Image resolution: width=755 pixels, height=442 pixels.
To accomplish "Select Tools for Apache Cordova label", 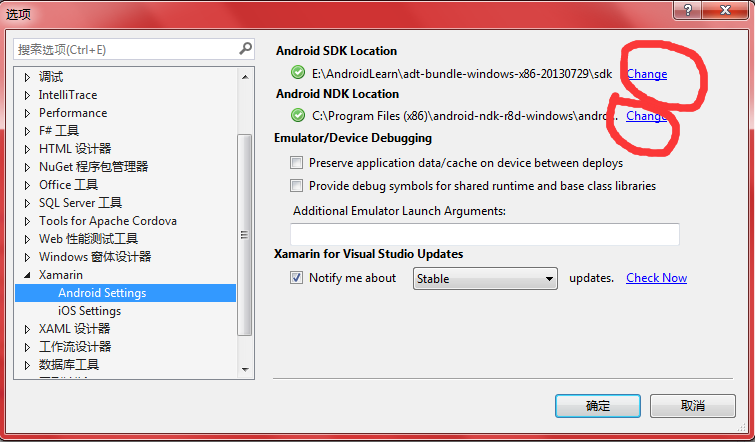I will 108,221.
